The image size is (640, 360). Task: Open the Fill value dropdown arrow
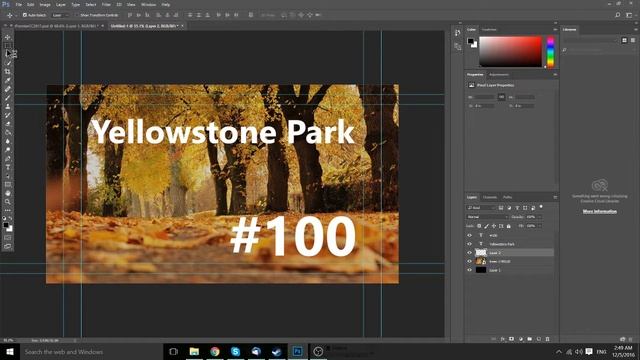click(540, 226)
